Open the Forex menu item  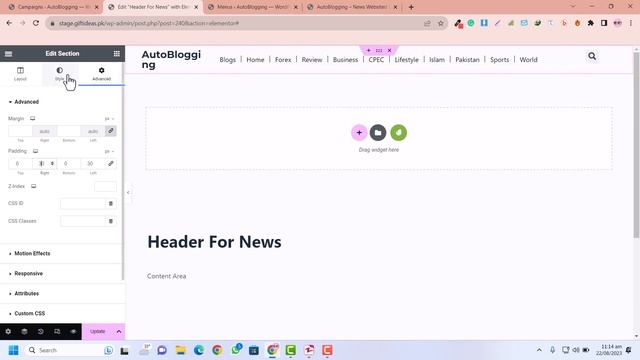[x=283, y=60]
